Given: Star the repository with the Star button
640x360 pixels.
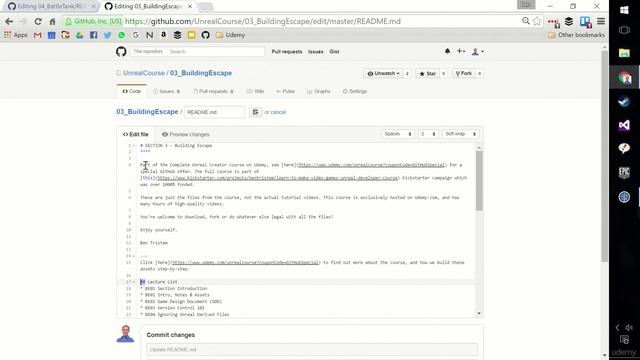Looking at the screenshot, I should pos(427,73).
